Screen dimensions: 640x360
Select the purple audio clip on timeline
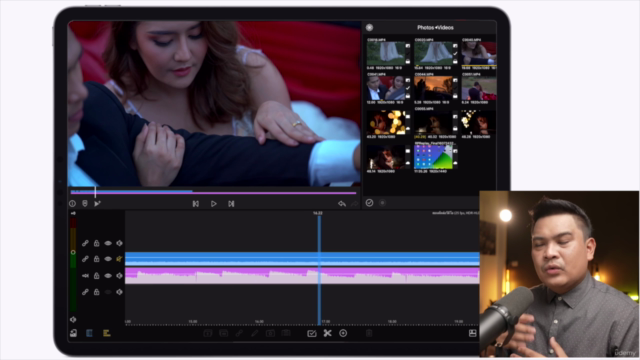[x=302, y=276]
